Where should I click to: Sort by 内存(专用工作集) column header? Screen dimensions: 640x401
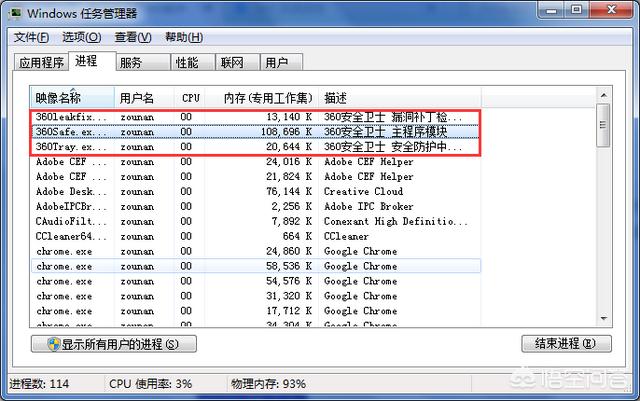click(x=262, y=98)
